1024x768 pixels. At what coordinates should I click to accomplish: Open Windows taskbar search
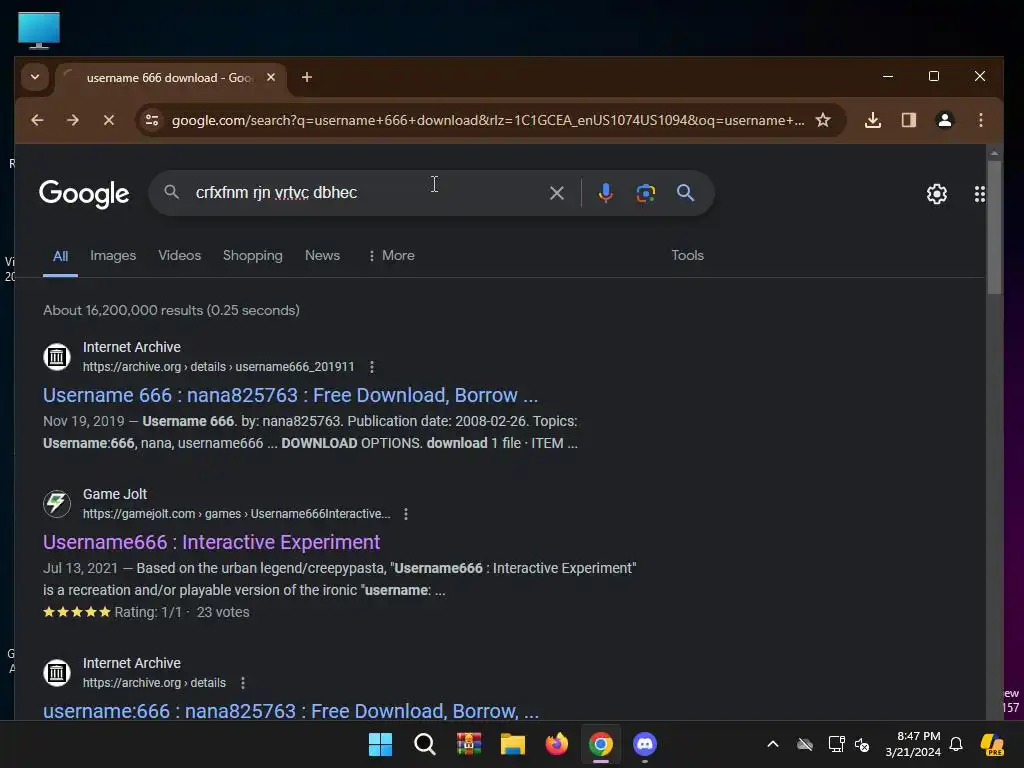tap(424, 744)
